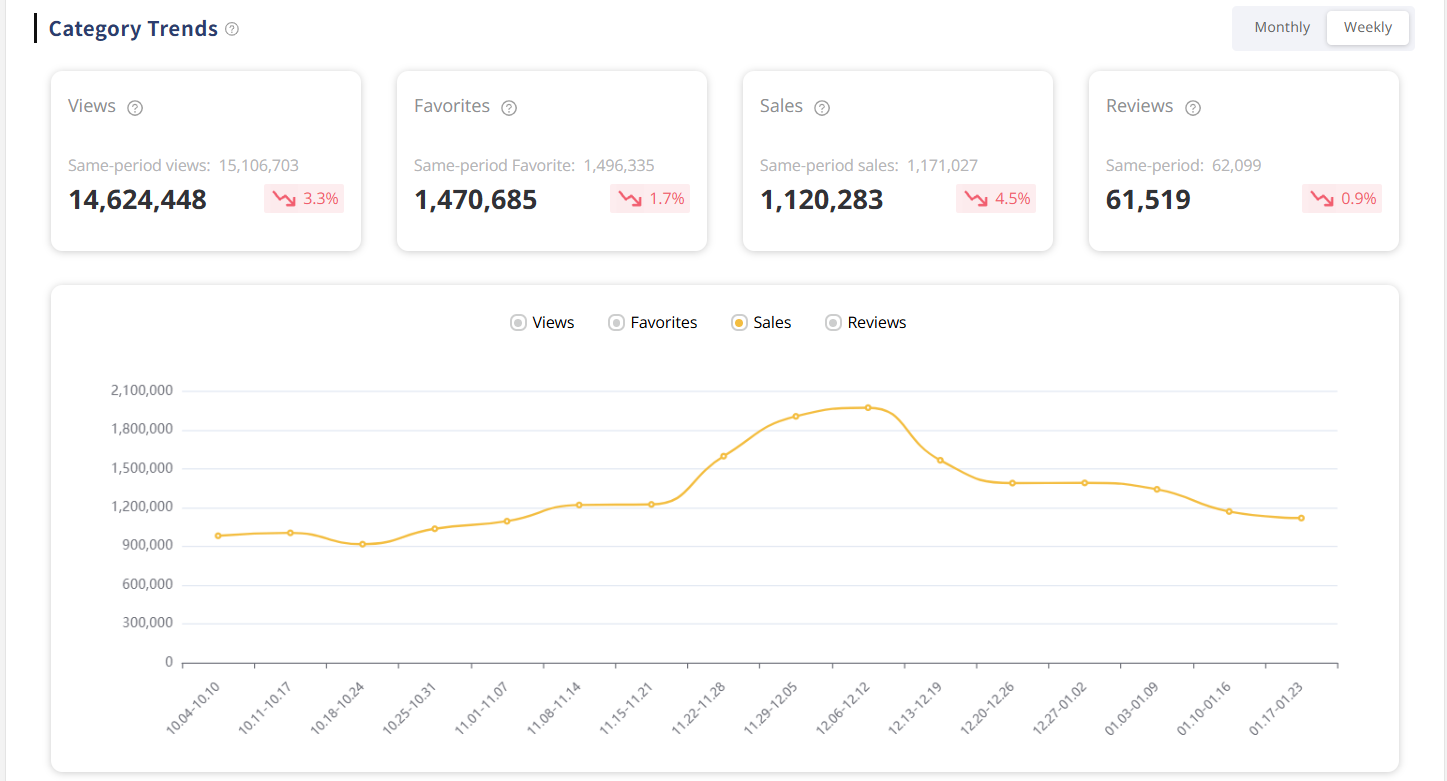Click the data point for 10.04-10.10
The height and width of the screenshot is (781, 1447).
[218, 536]
